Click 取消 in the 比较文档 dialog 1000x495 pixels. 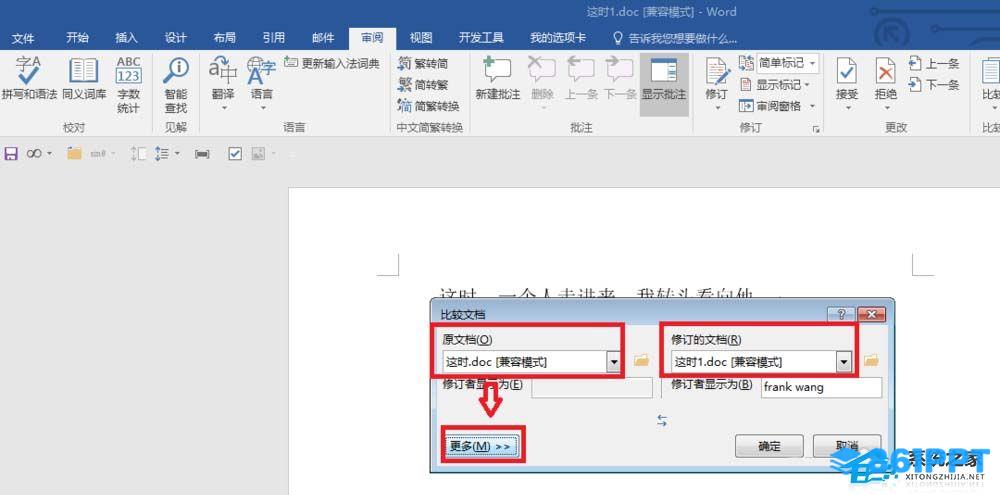tap(847, 446)
